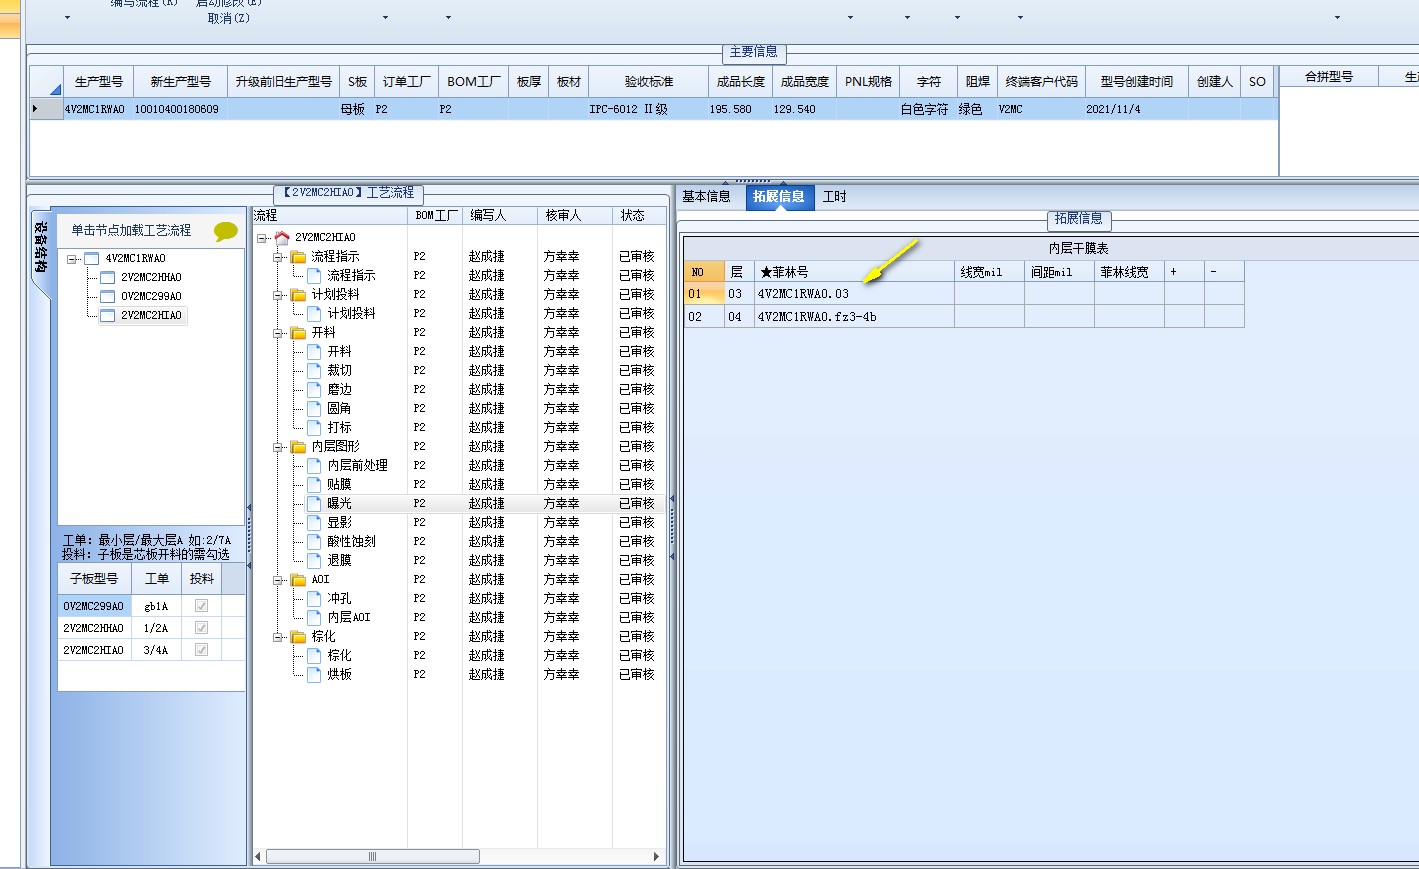
Task: Collapse the 计划投料 folder node
Action: (x=279, y=295)
